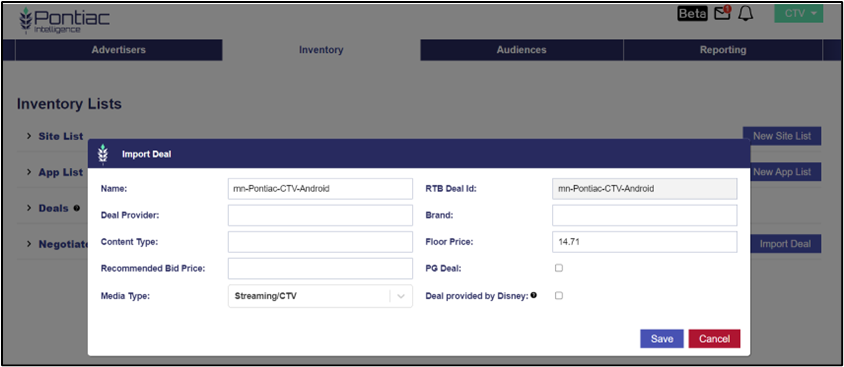This screenshot has width=844, height=367.
Task: Click the Pontiac Intelligence logo
Action: point(64,21)
